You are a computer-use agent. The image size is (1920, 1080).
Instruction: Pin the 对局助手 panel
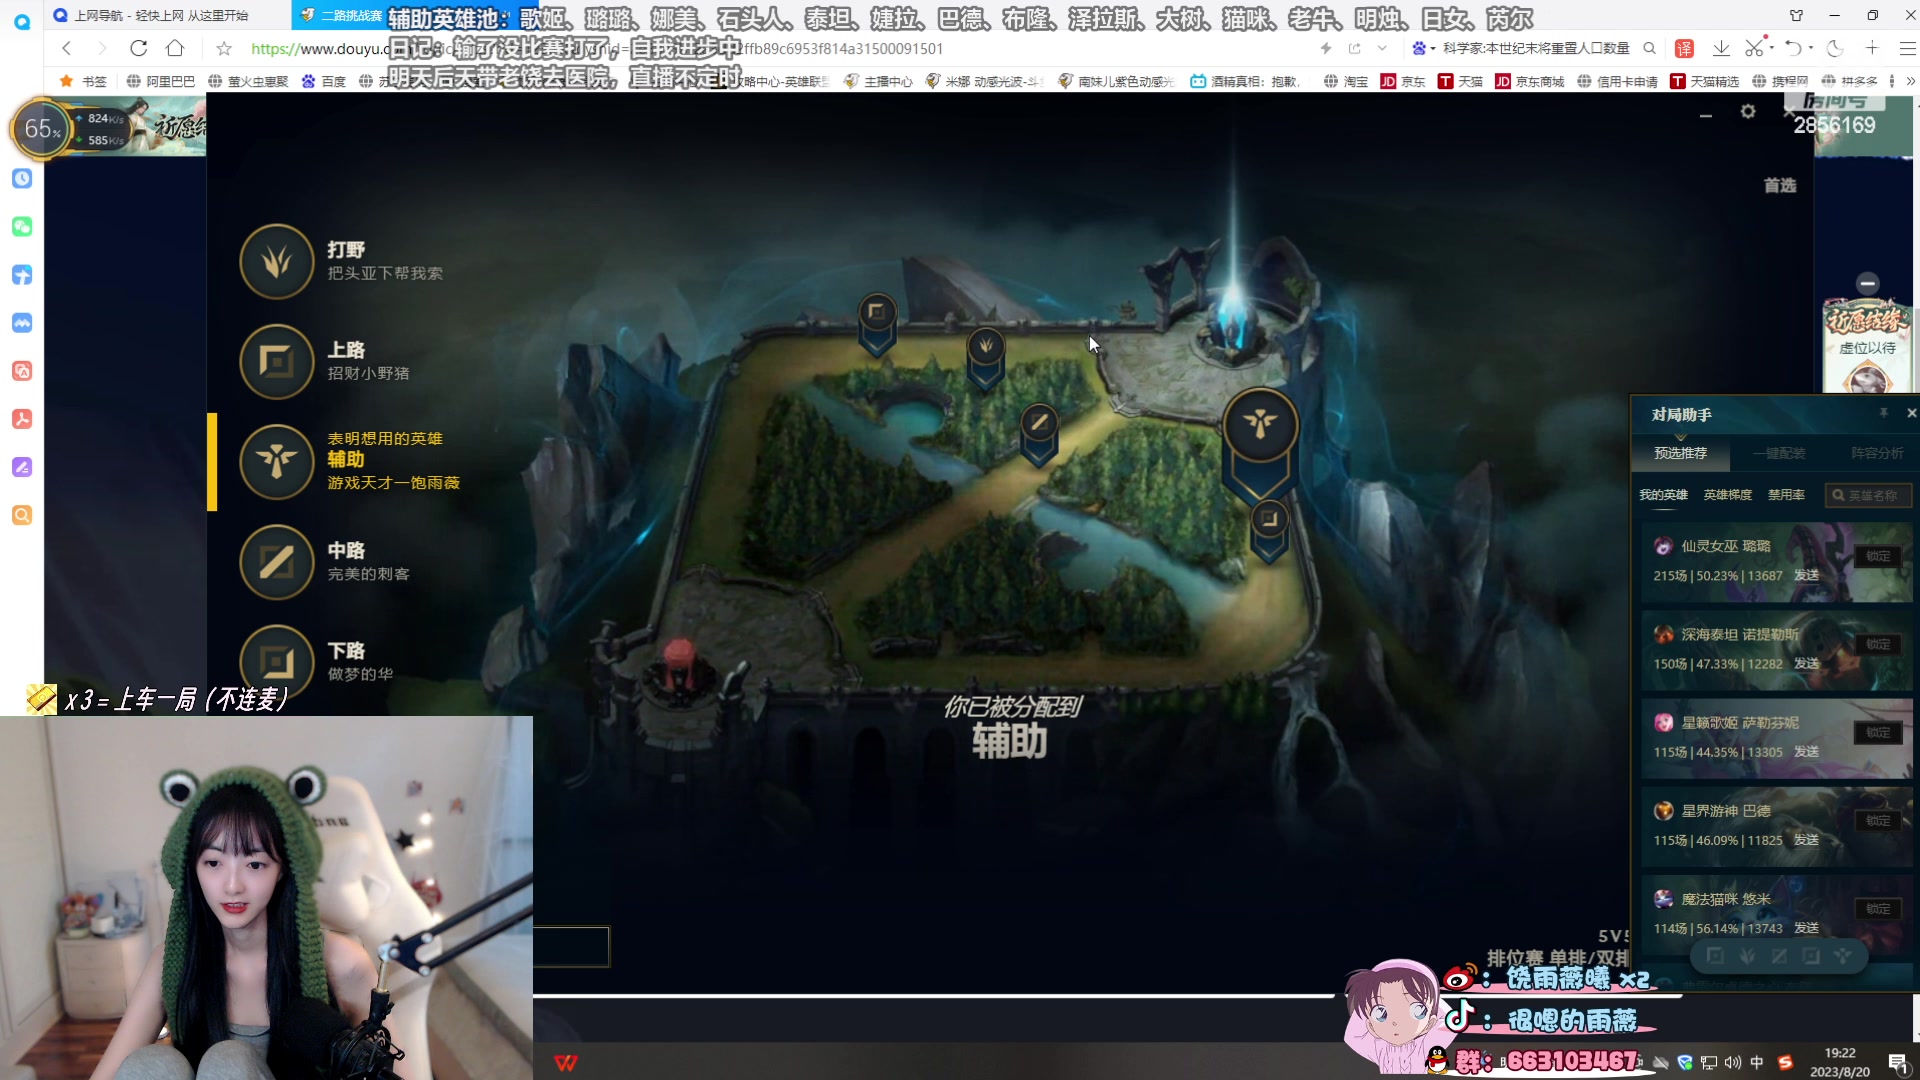click(x=1884, y=413)
